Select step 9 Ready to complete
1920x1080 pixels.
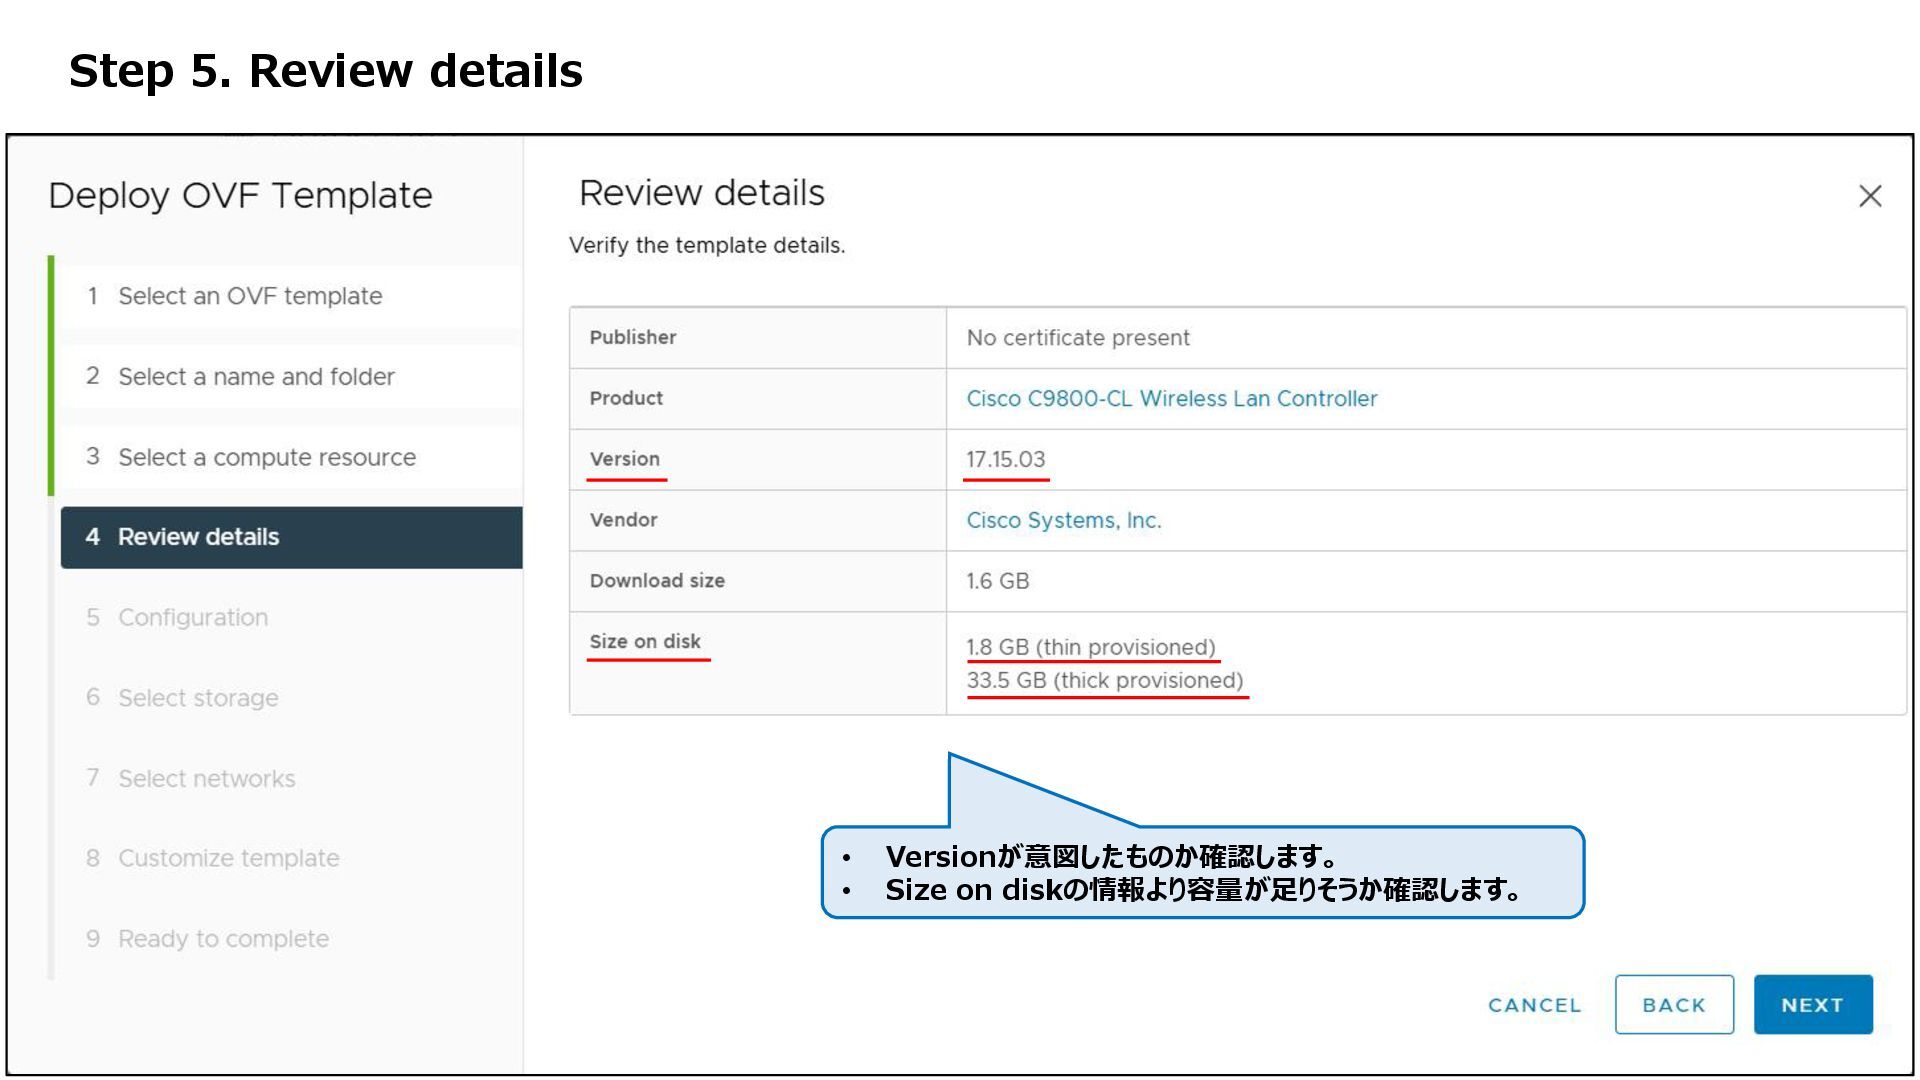click(223, 939)
